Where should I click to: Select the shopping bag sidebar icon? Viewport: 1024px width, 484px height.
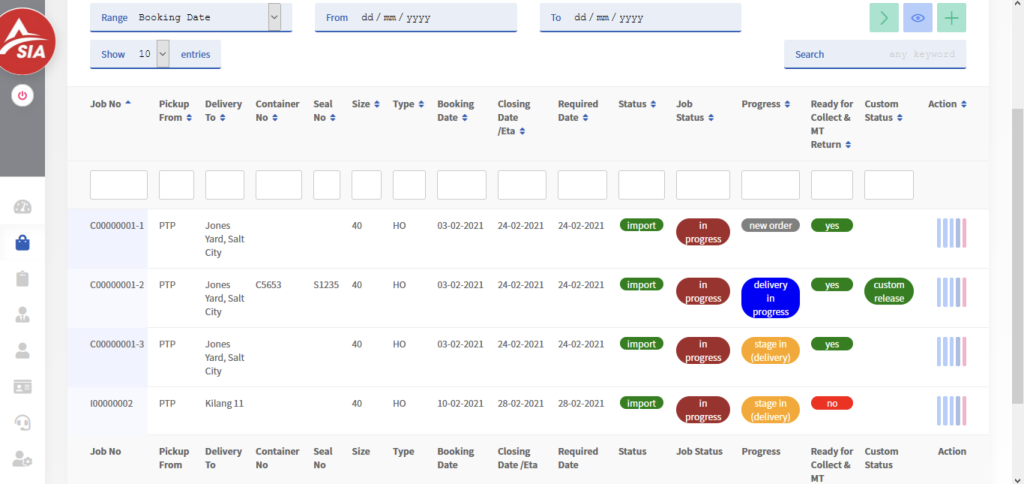click(x=23, y=243)
